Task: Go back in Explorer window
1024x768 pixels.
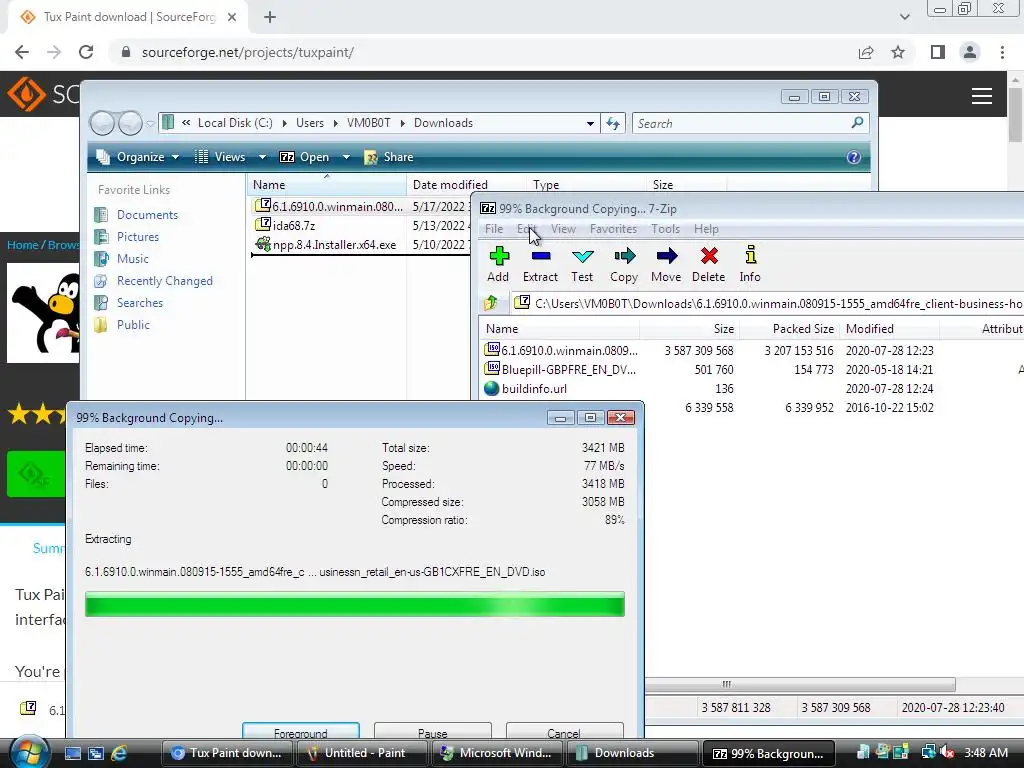Action: (x=102, y=123)
